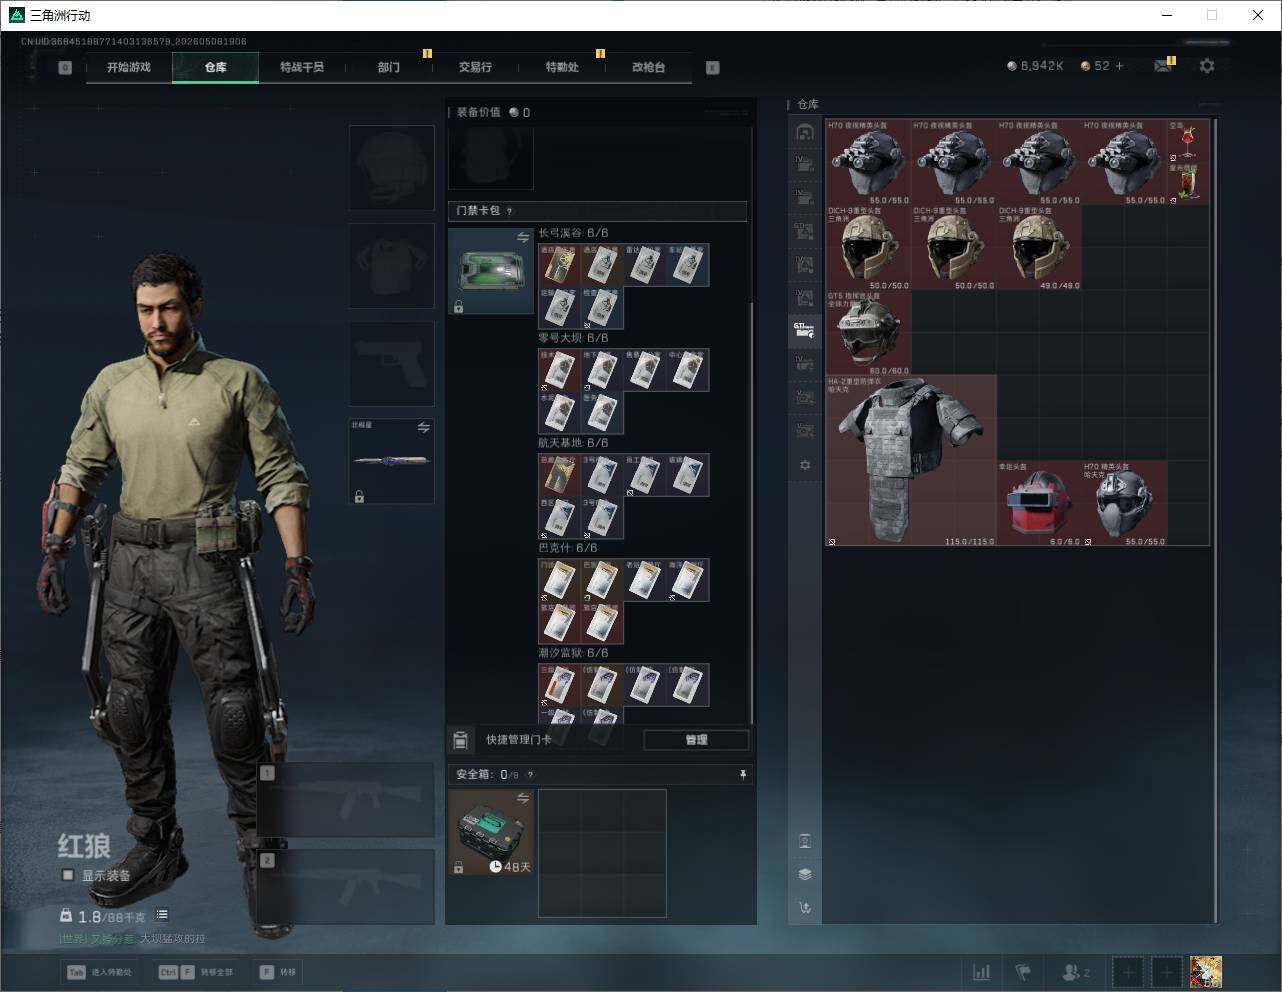Open the 交易行 tab
Image resolution: width=1282 pixels, height=992 pixels.
pos(475,67)
